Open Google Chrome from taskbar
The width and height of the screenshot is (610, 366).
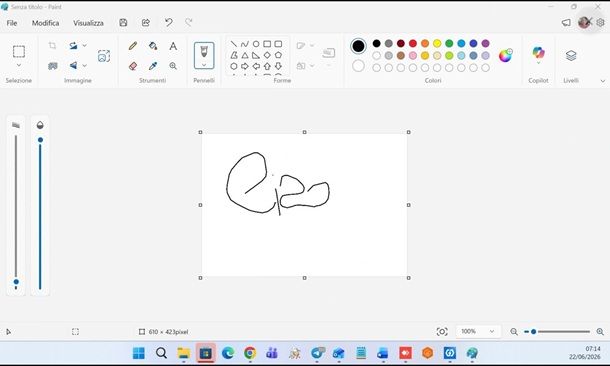(x=250, y=353)
